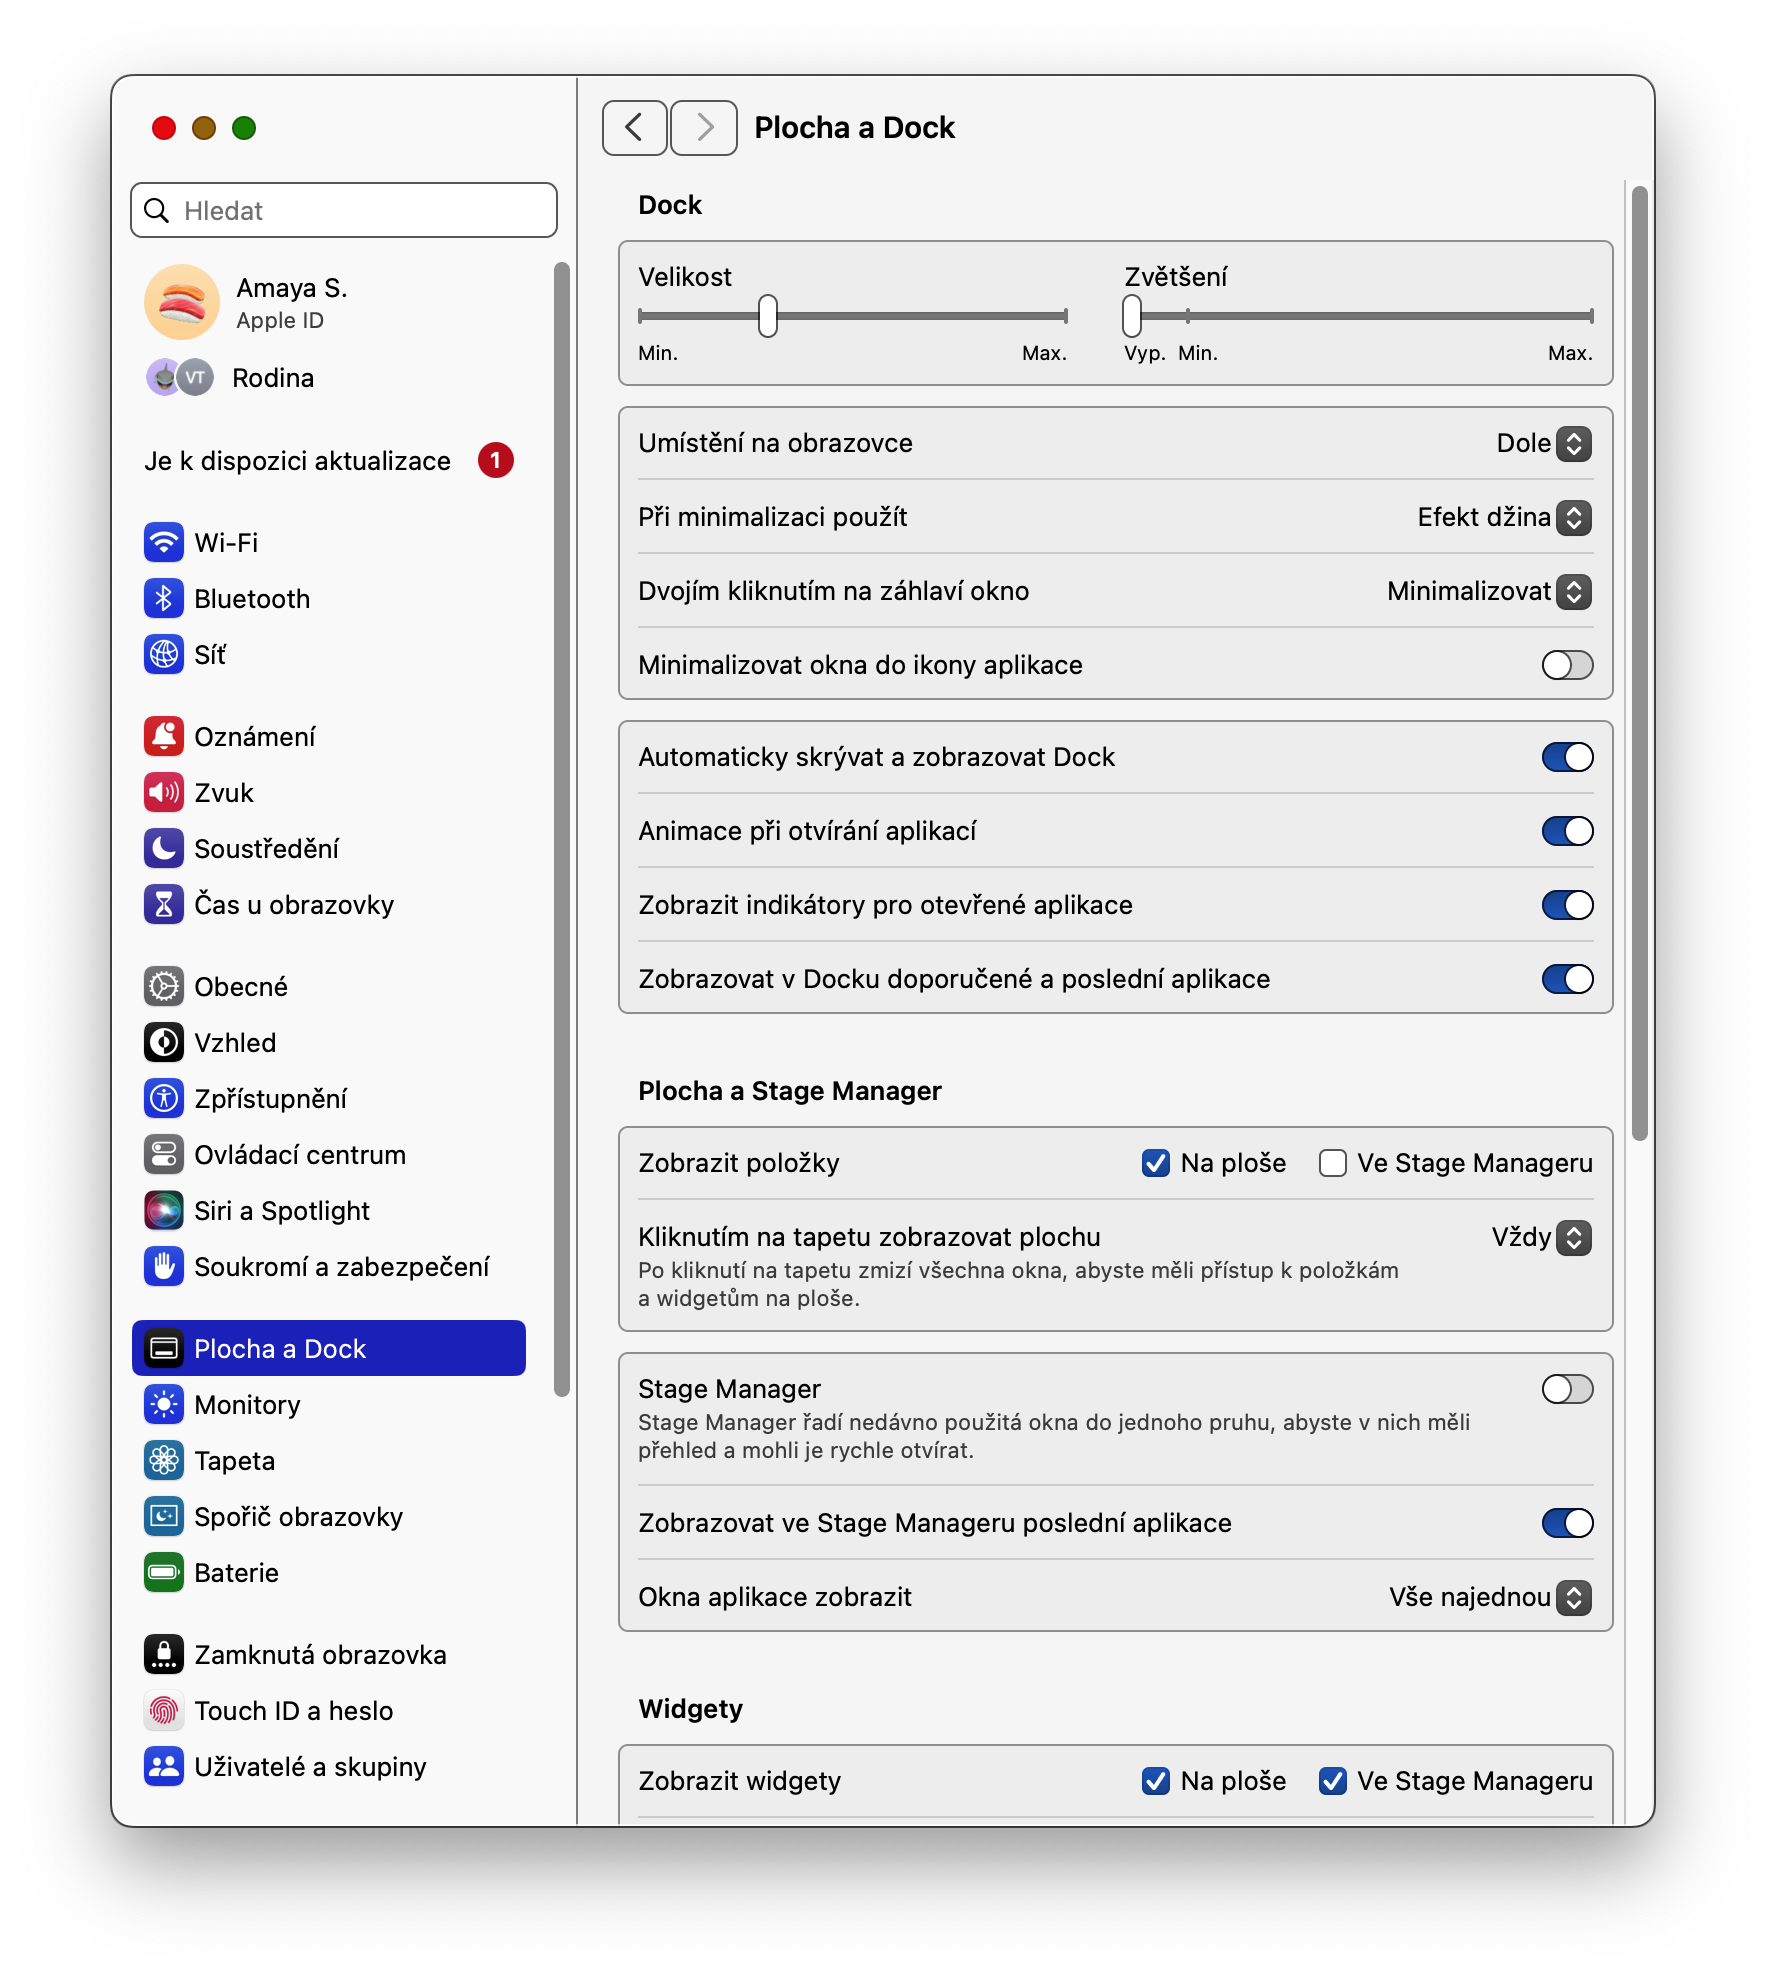Click the Tapeta flower icon
The image size is (1766, 1974).
point(163,1461)
